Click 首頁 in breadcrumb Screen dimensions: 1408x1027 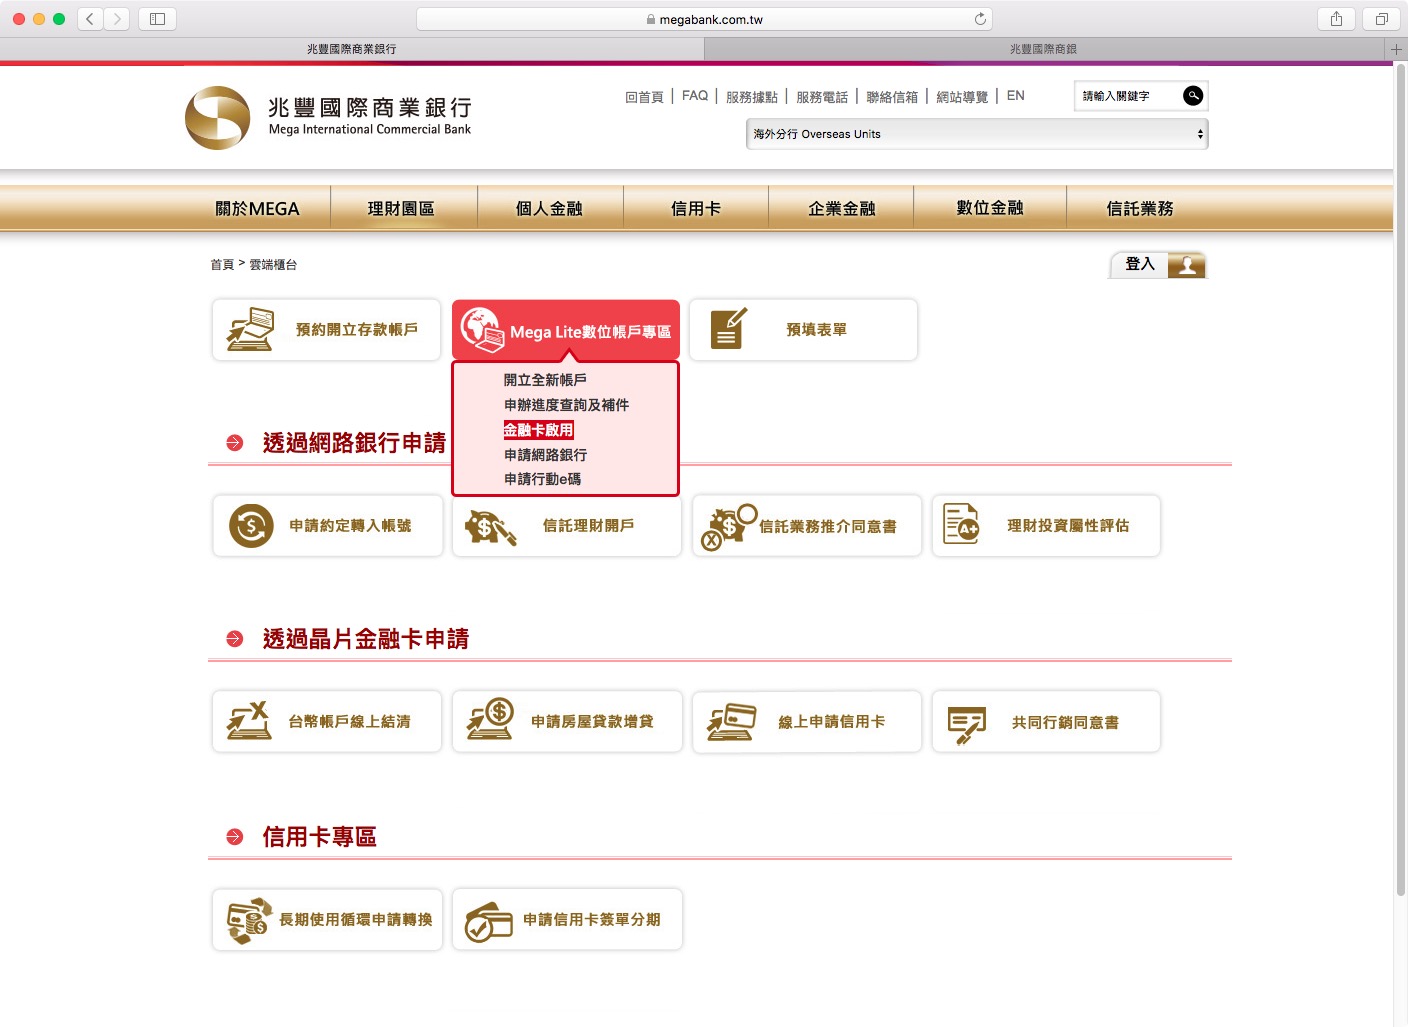222,265
